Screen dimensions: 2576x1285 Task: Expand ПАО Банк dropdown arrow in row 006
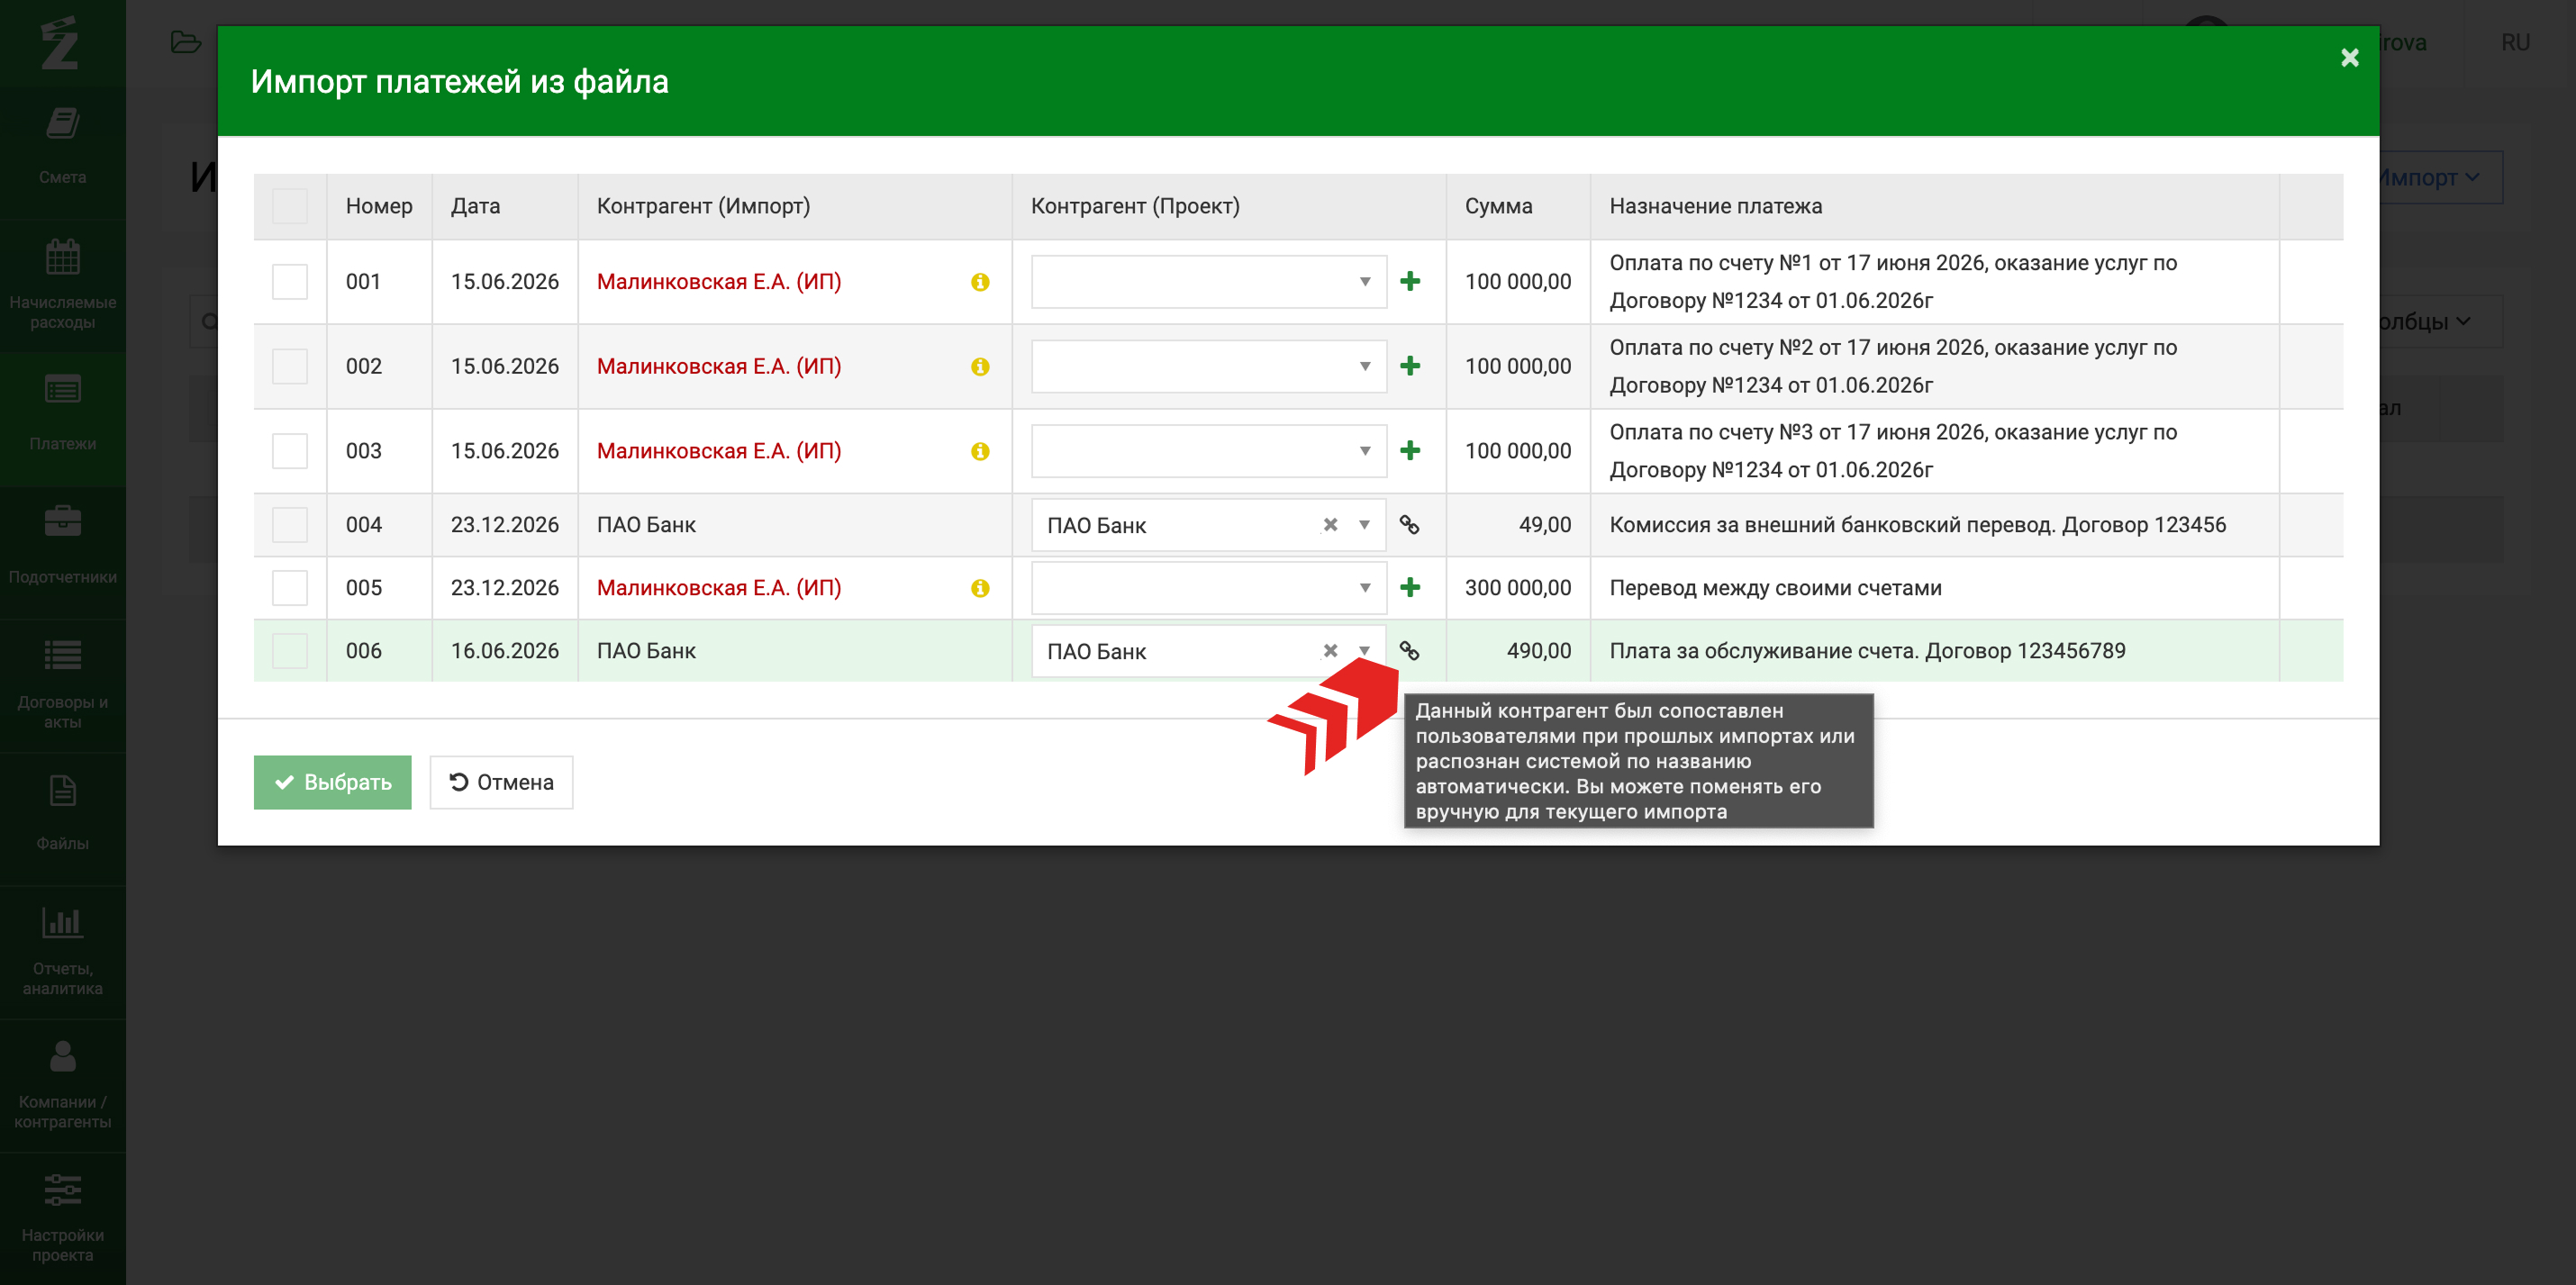[1364, 651]
